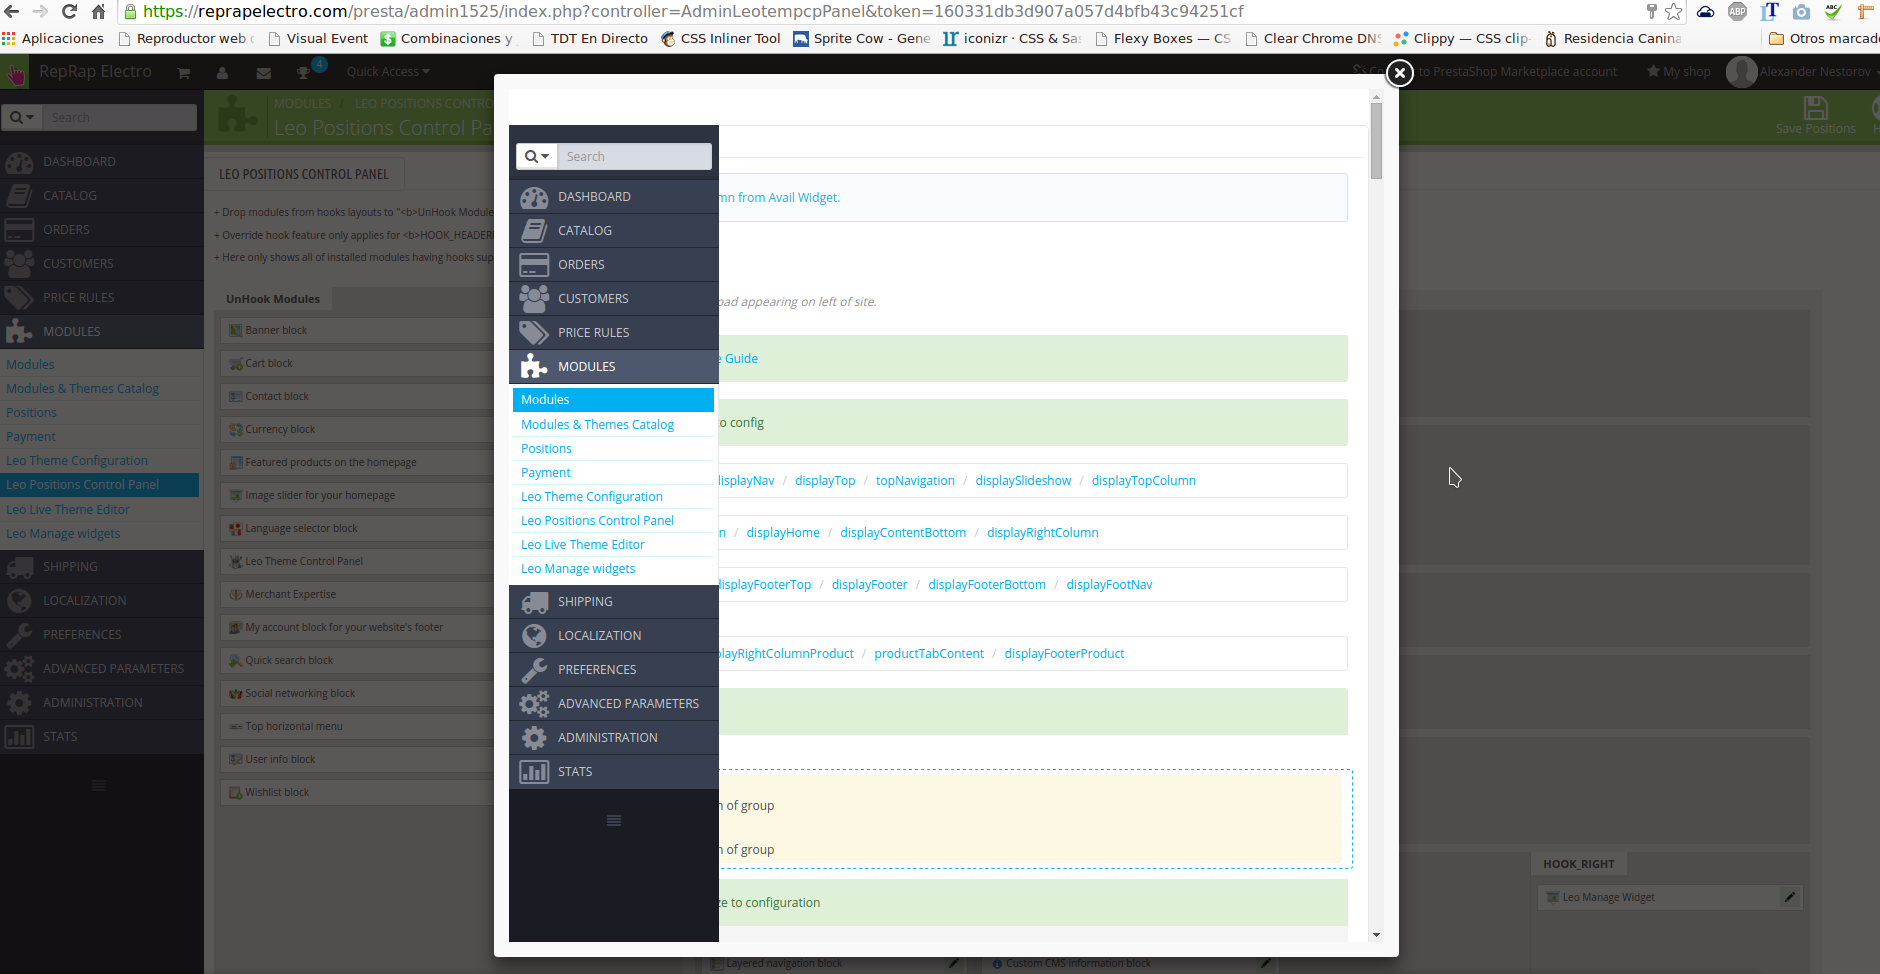Screen dimensions: 1880x974
Task: Click displayFooterProduct hook link
Action: point(1064,654)
